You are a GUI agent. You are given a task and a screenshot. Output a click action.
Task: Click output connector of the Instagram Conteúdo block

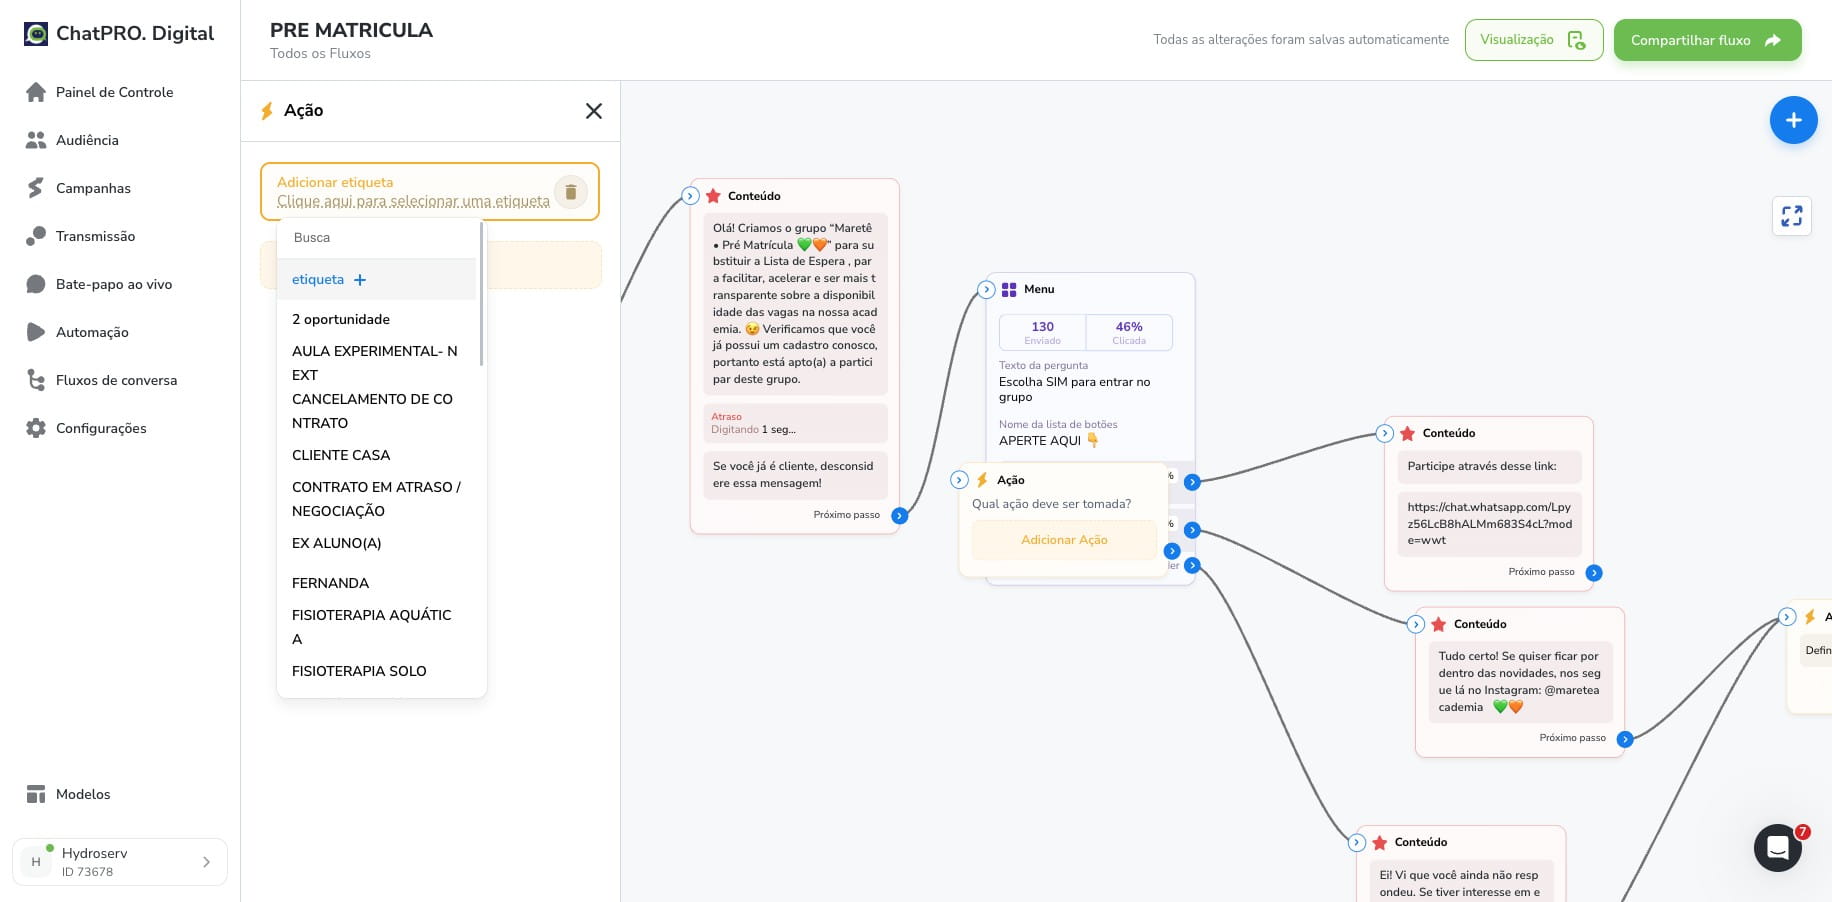click(1625, 739)
